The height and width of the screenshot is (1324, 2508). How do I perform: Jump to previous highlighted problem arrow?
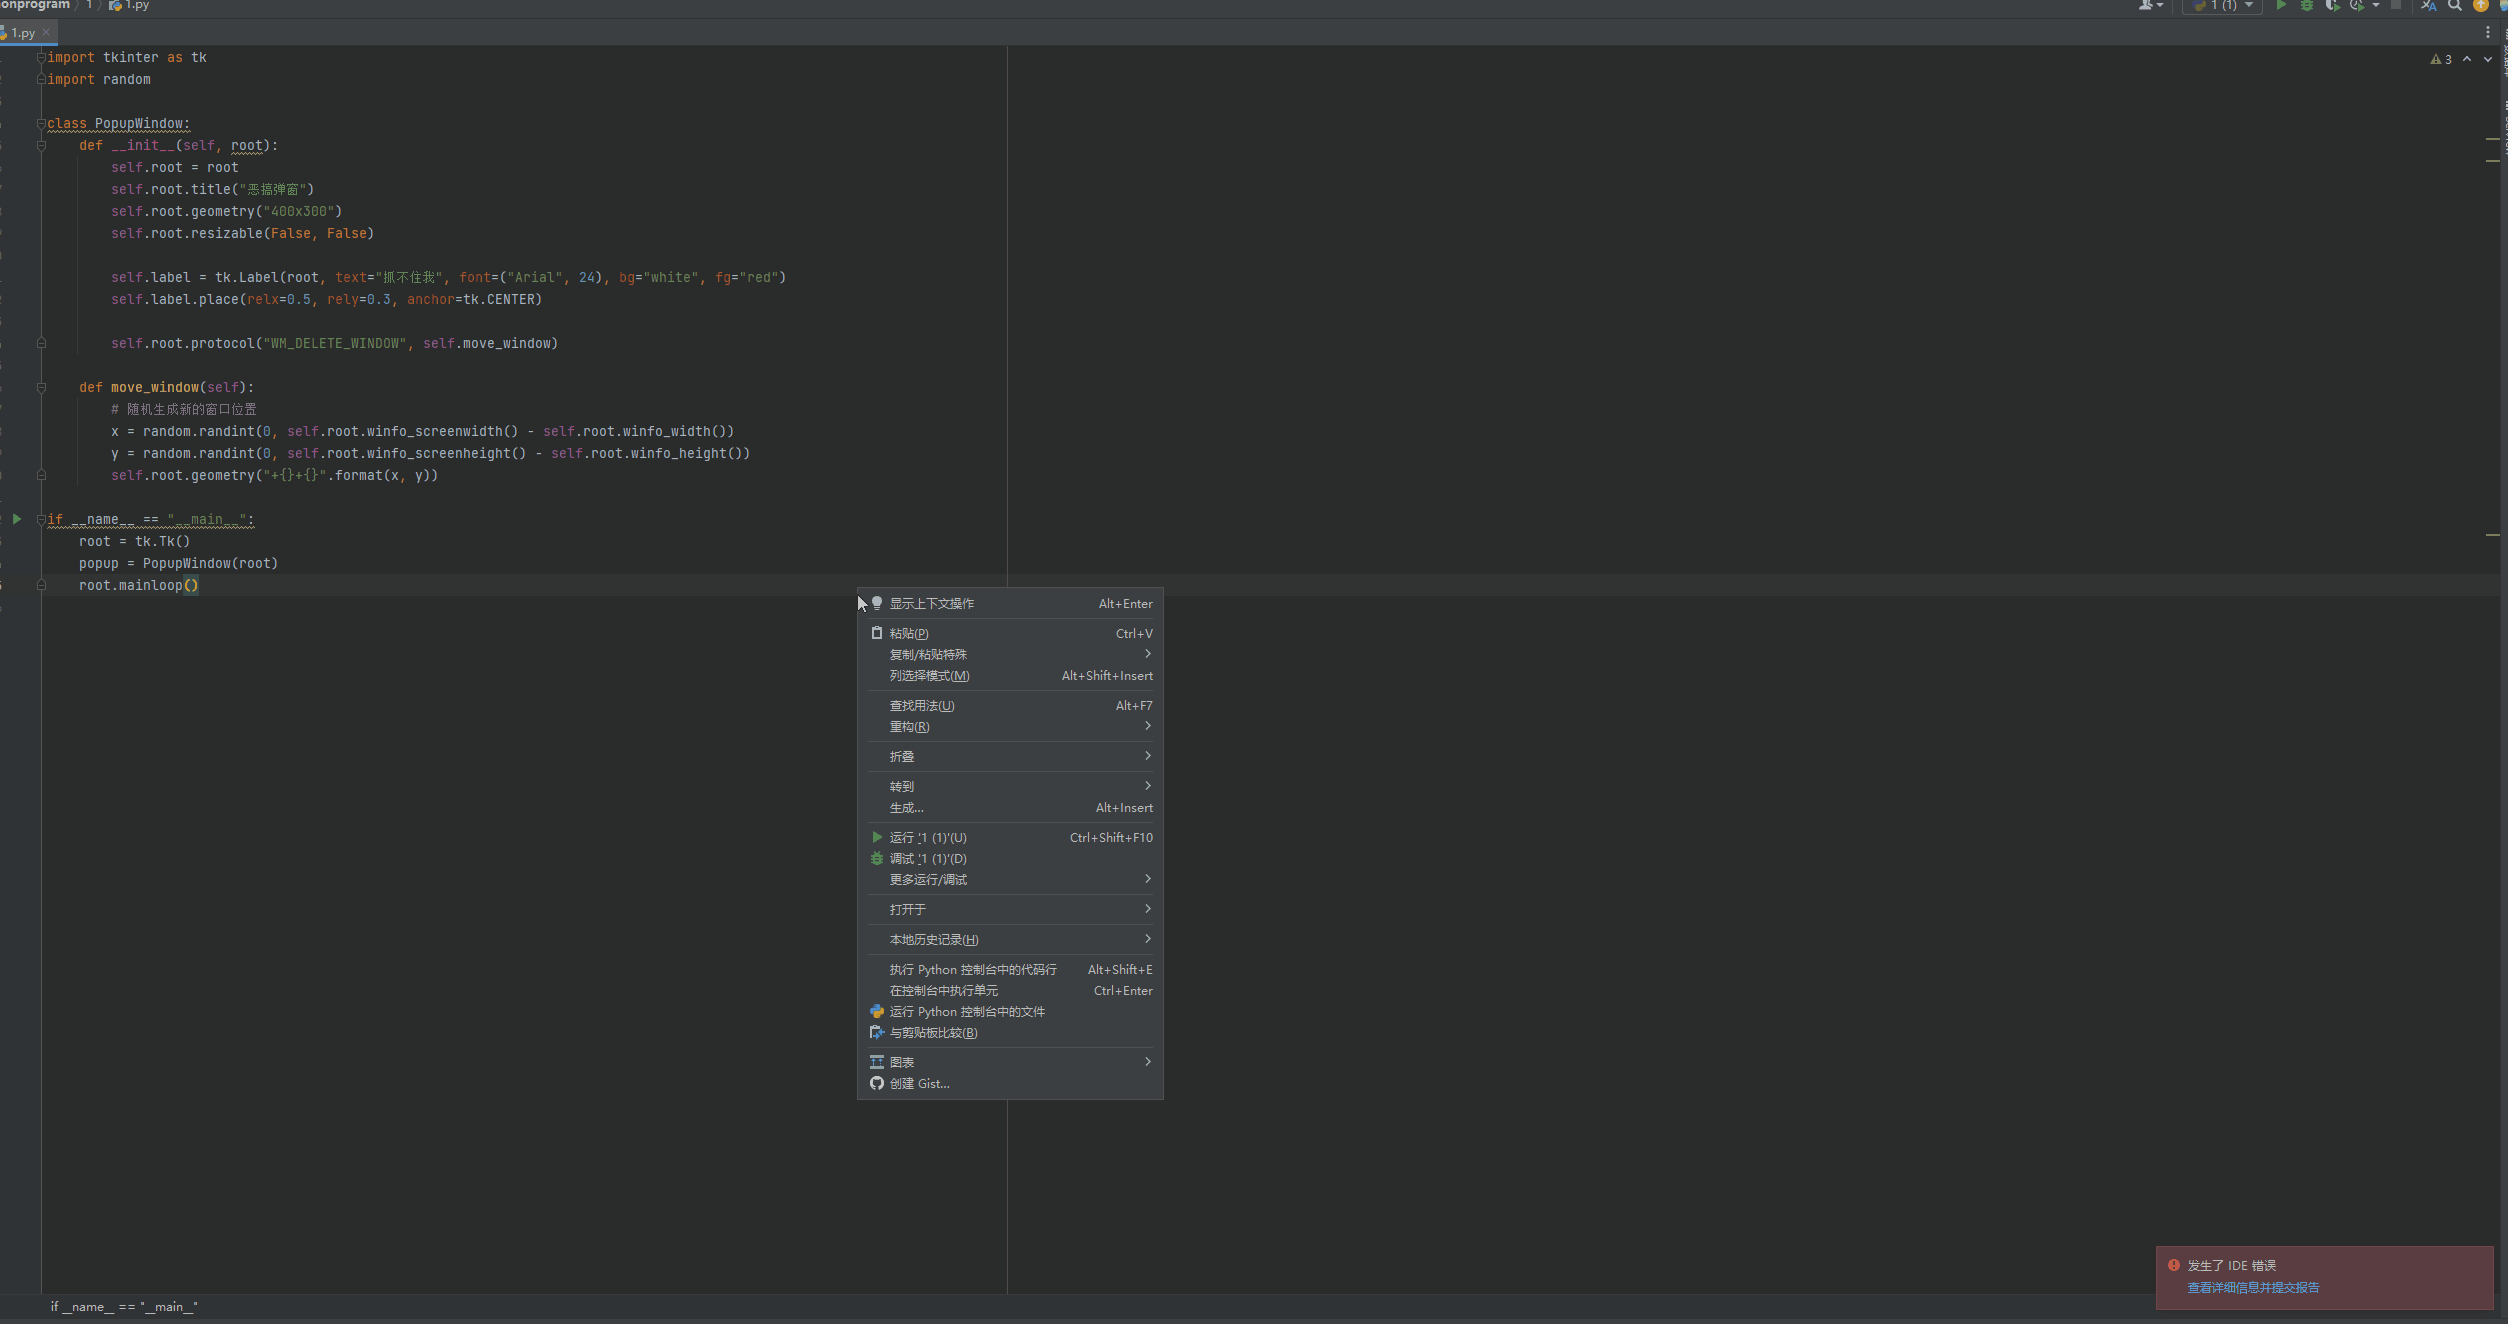coord(2467,60)
